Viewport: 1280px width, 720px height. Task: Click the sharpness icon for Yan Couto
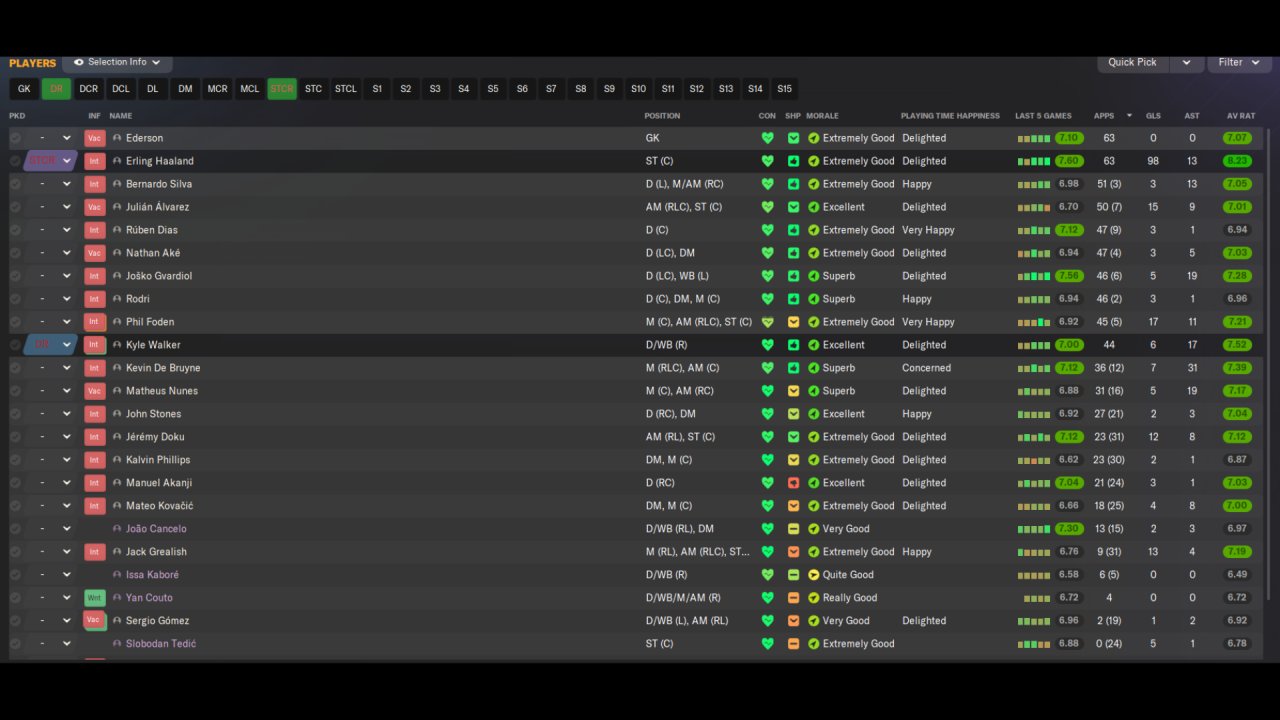793,598
